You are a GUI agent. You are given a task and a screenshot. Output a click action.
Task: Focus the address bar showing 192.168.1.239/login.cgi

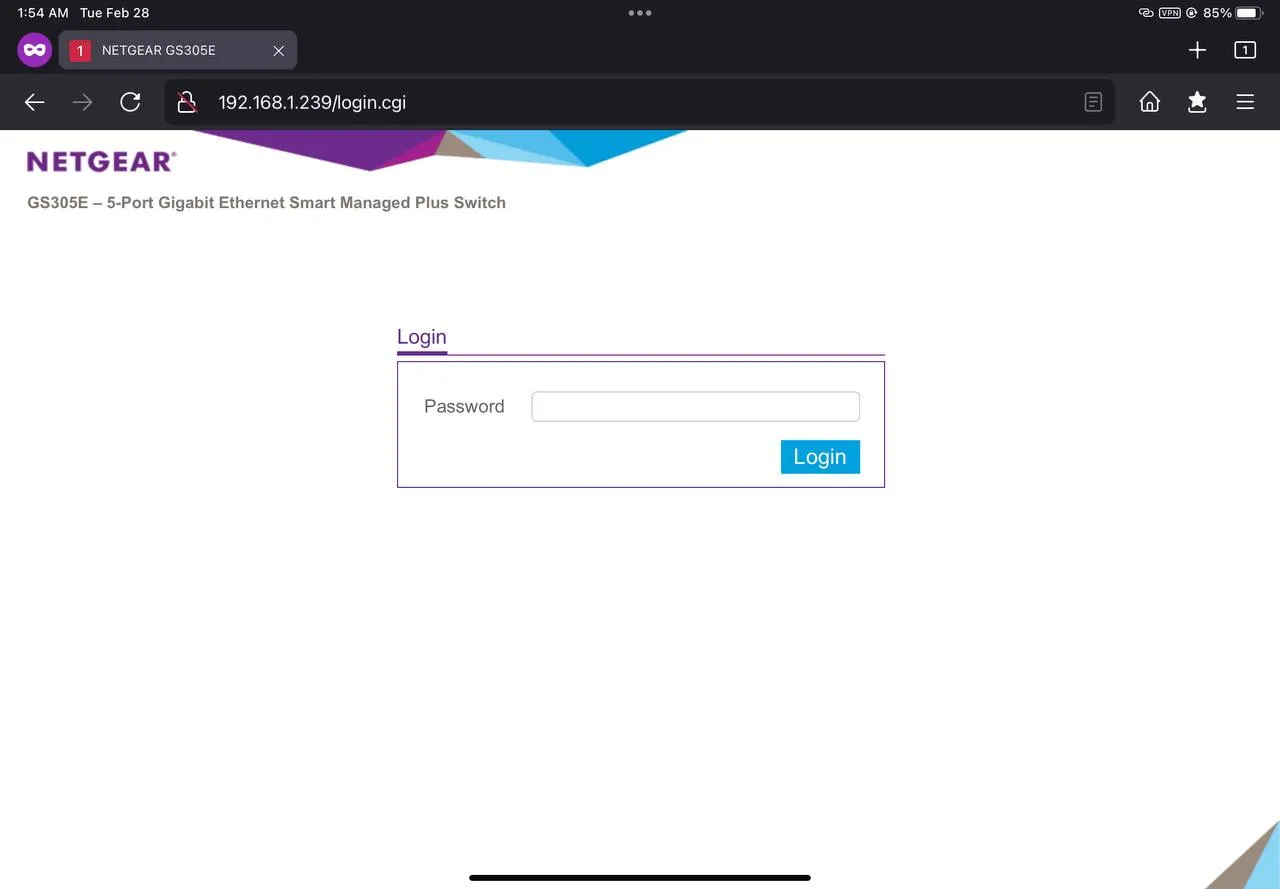point(640,102)
